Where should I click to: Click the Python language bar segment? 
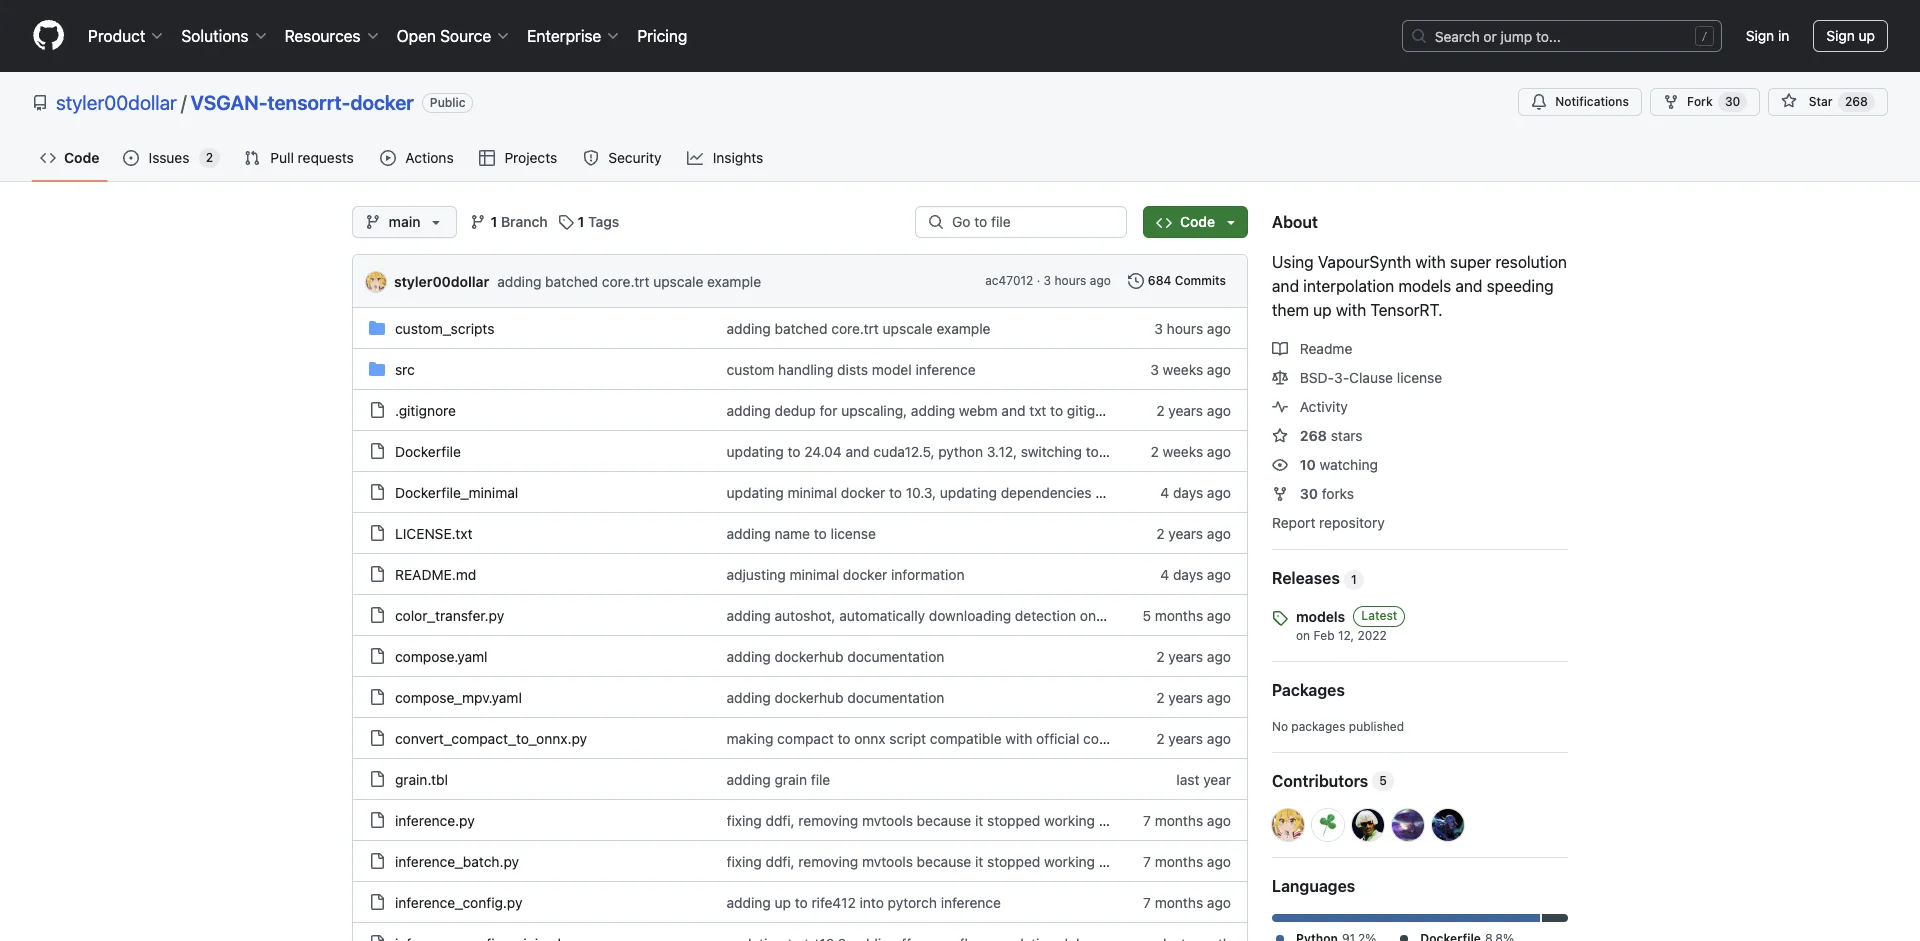[x=1405, y=918]
